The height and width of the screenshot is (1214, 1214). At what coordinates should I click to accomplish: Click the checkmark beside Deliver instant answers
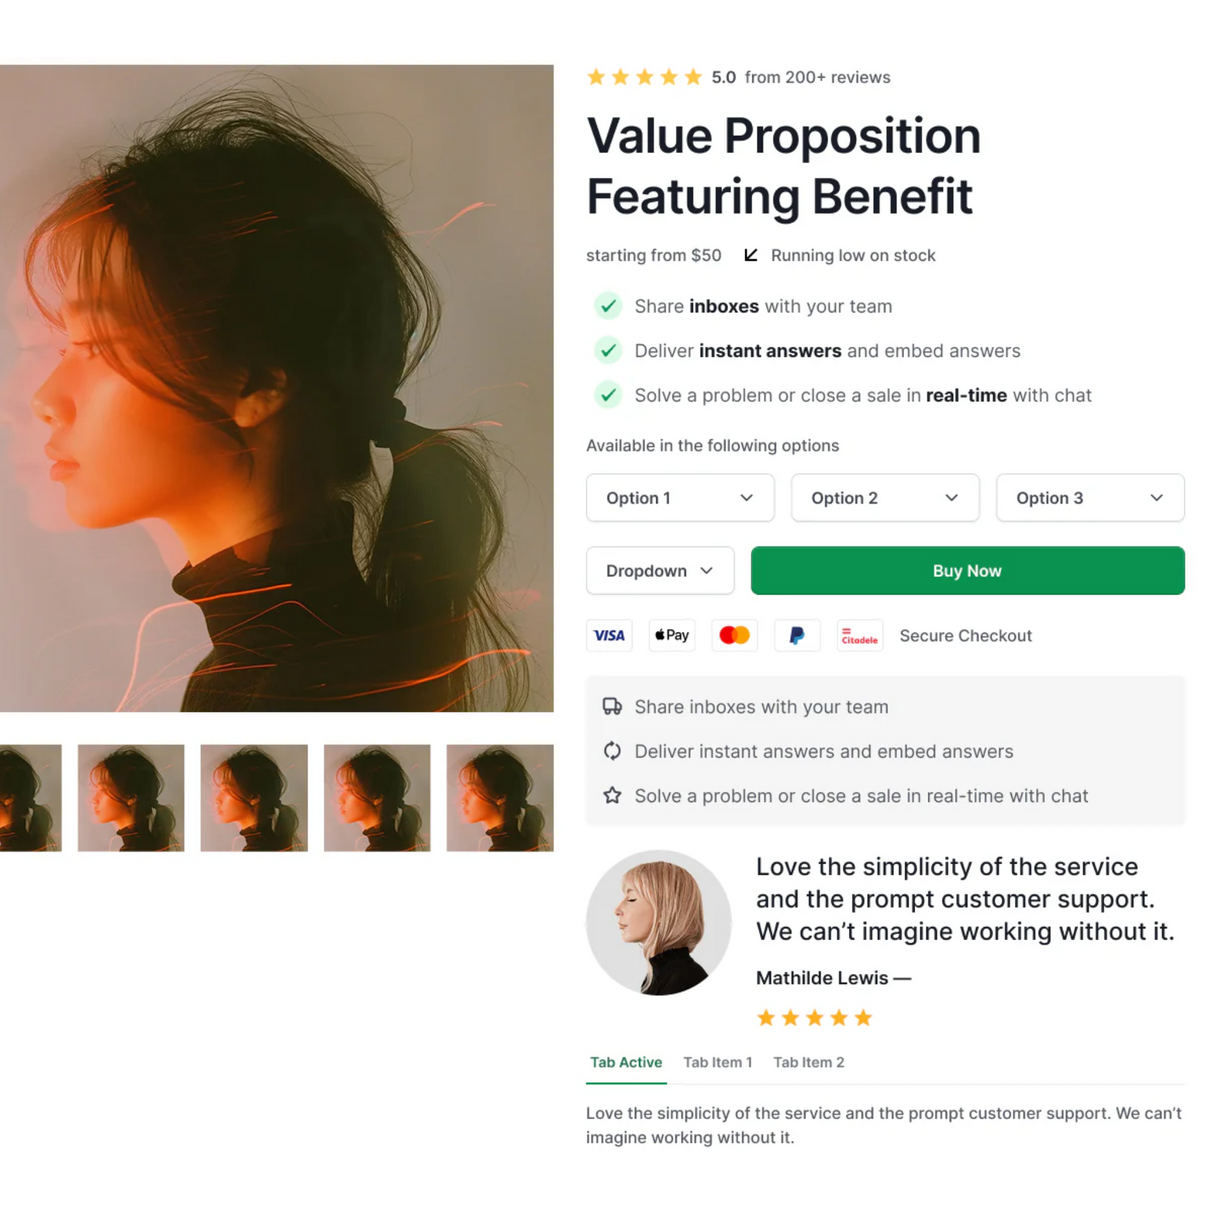pos(608,351)
